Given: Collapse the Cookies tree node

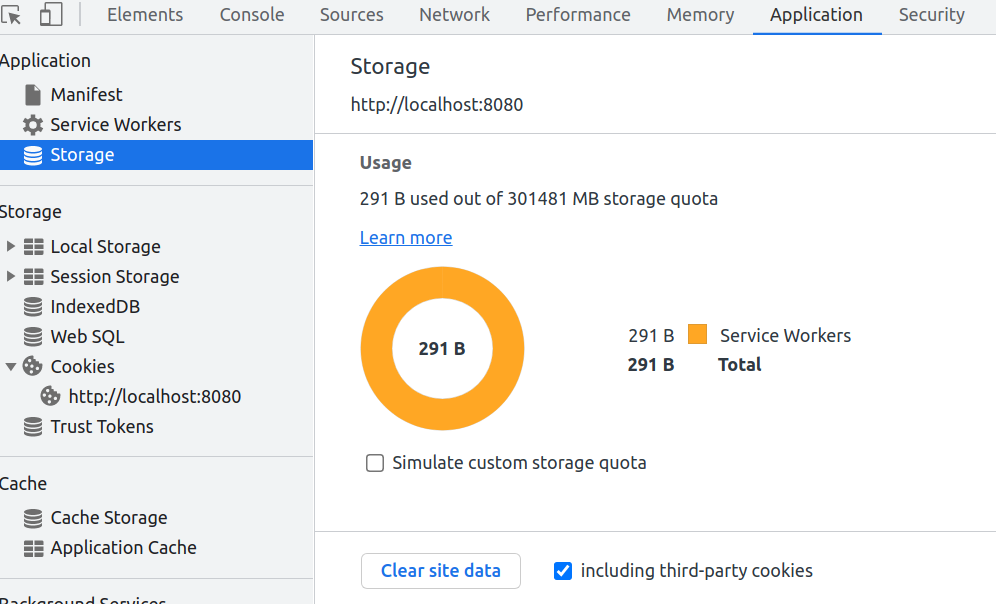Looking at the screenshot, I should point(11,367).
